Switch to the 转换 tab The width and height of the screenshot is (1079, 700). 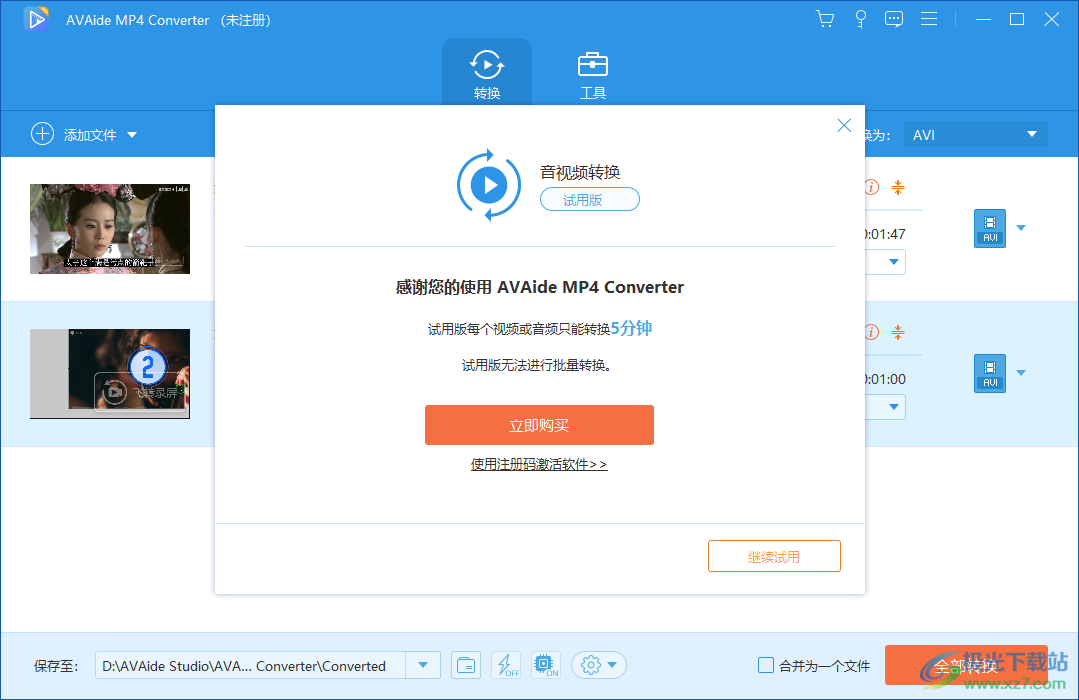tap(487, 73)
